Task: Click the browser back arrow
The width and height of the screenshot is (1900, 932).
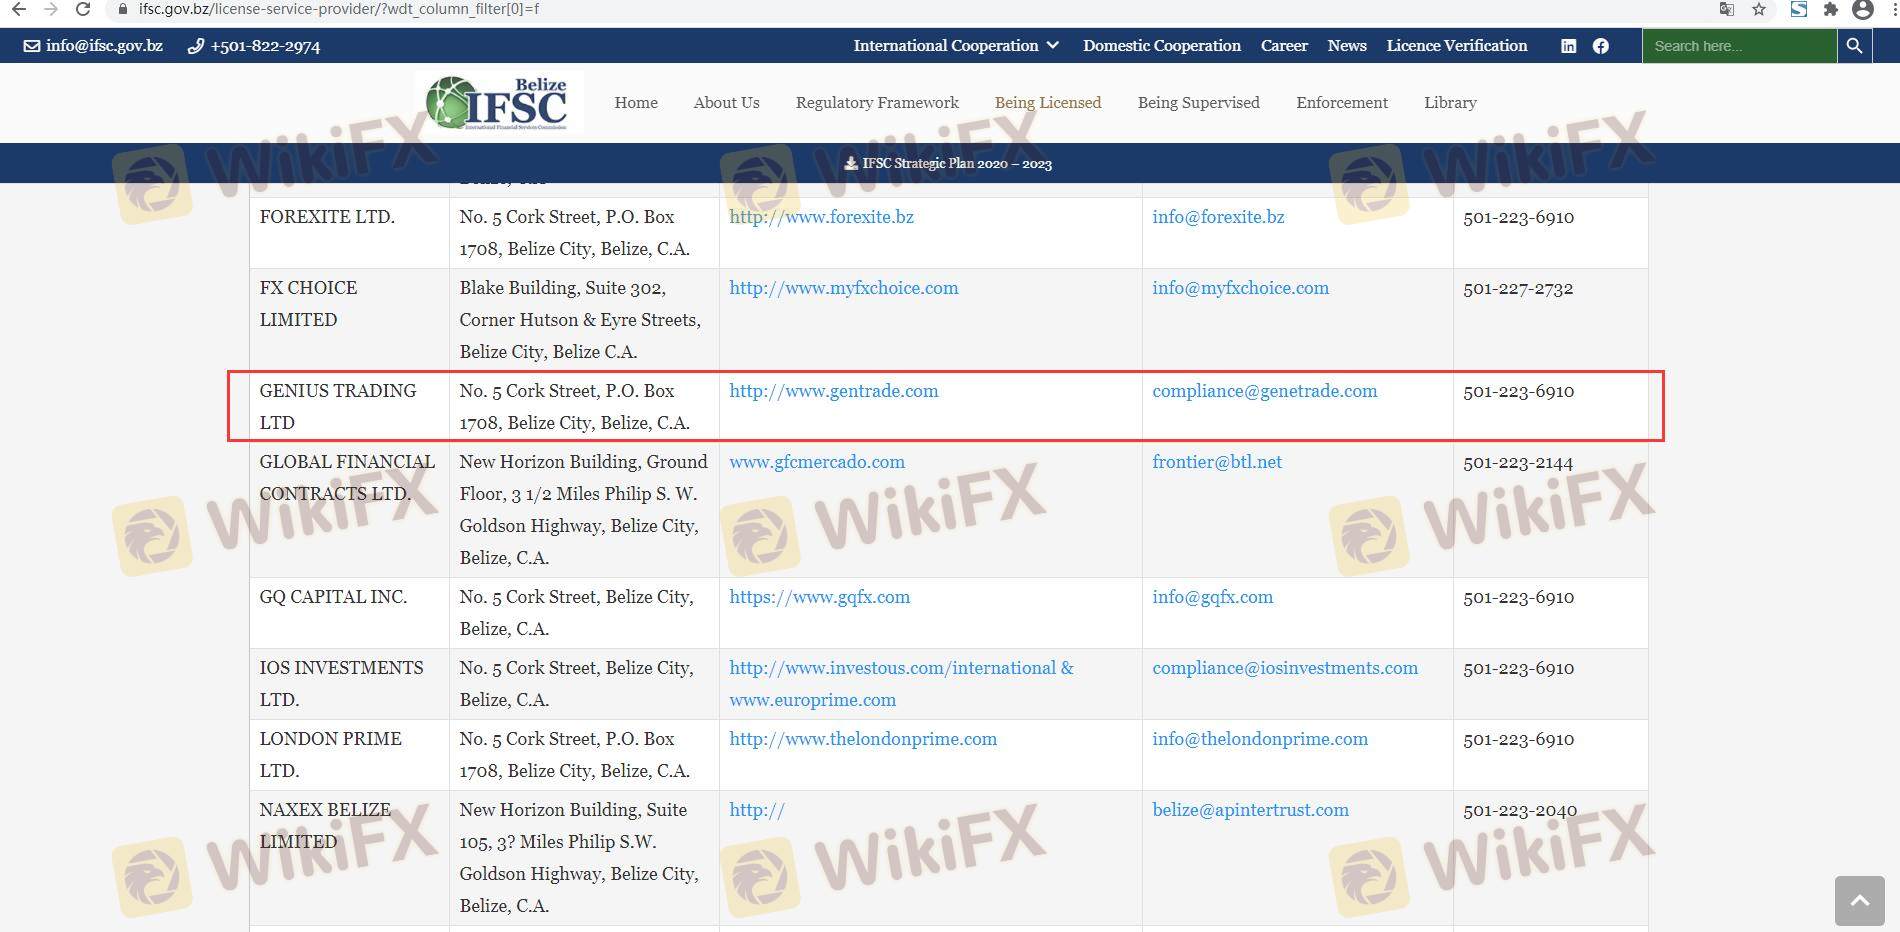Action: tap(18, 9)
